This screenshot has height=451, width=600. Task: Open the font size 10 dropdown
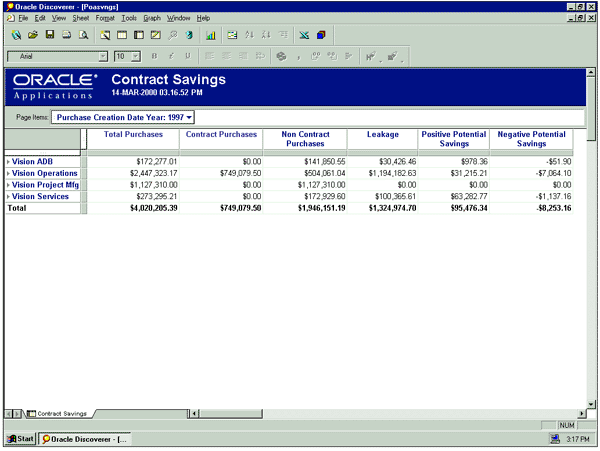(136, 56)
